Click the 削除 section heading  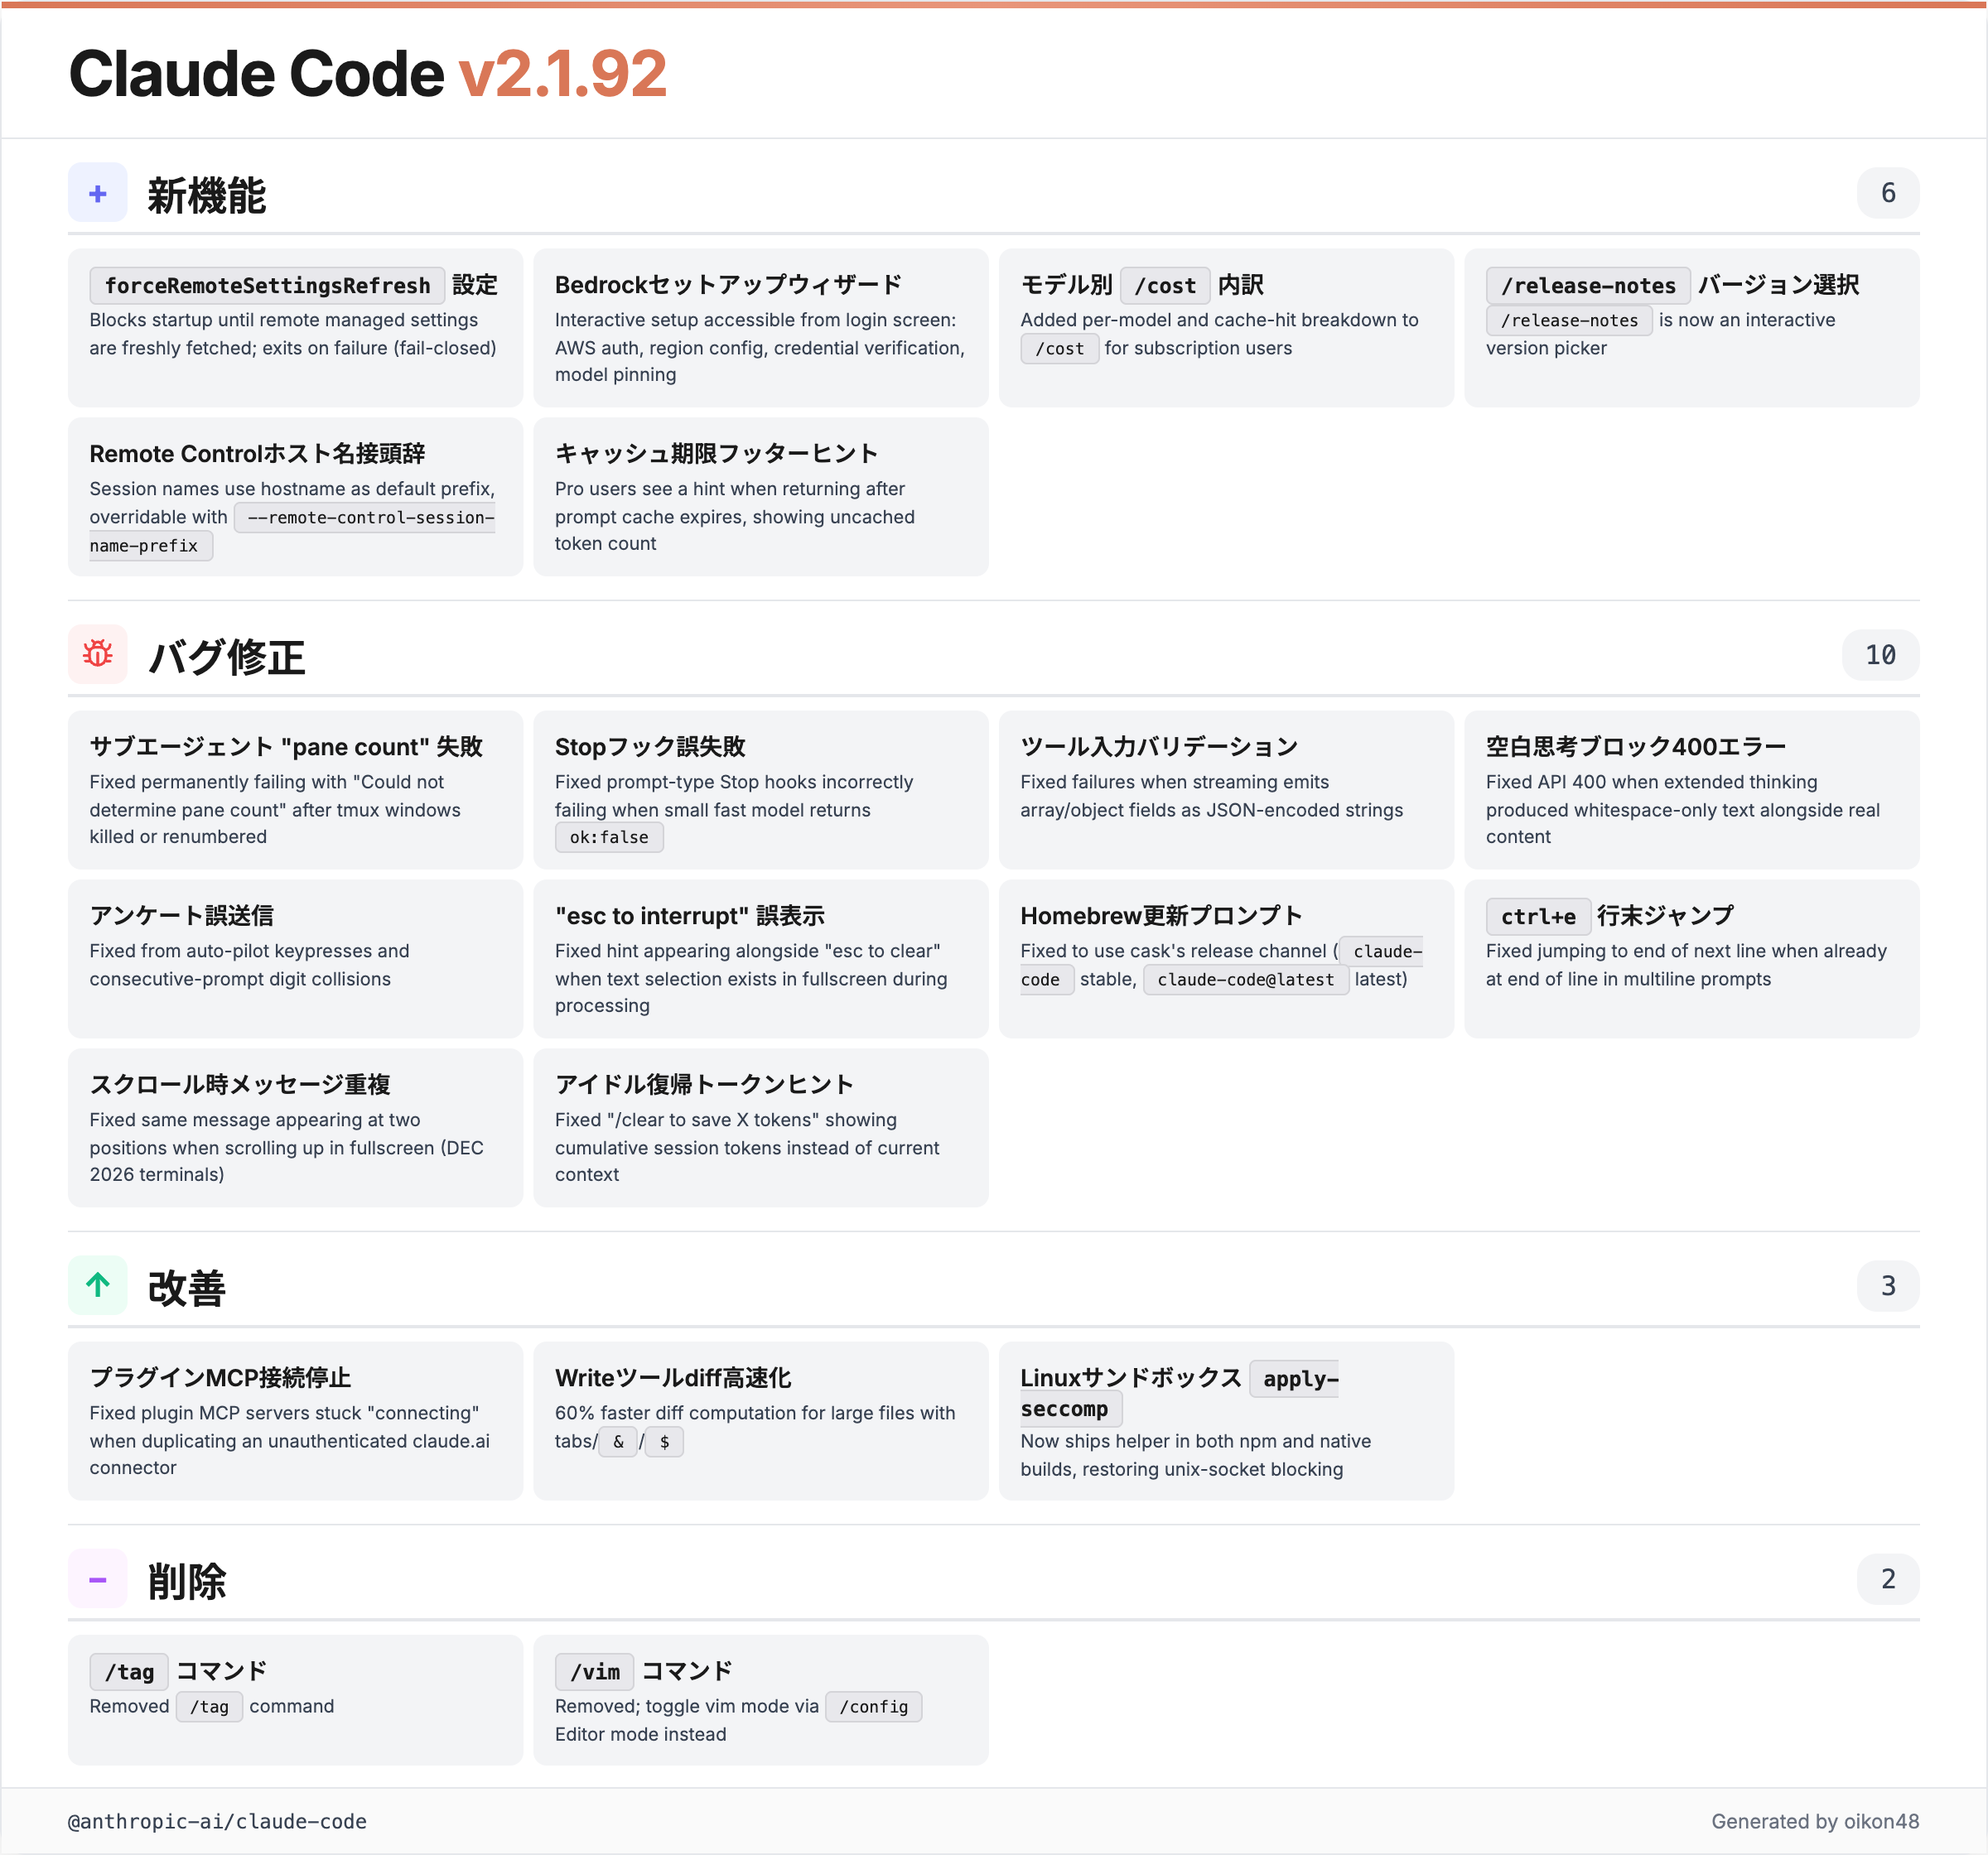point(187,1581)
